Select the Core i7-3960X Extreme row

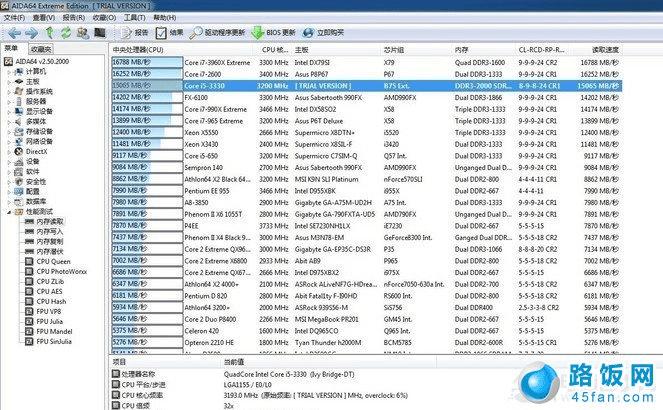point(366,63)
